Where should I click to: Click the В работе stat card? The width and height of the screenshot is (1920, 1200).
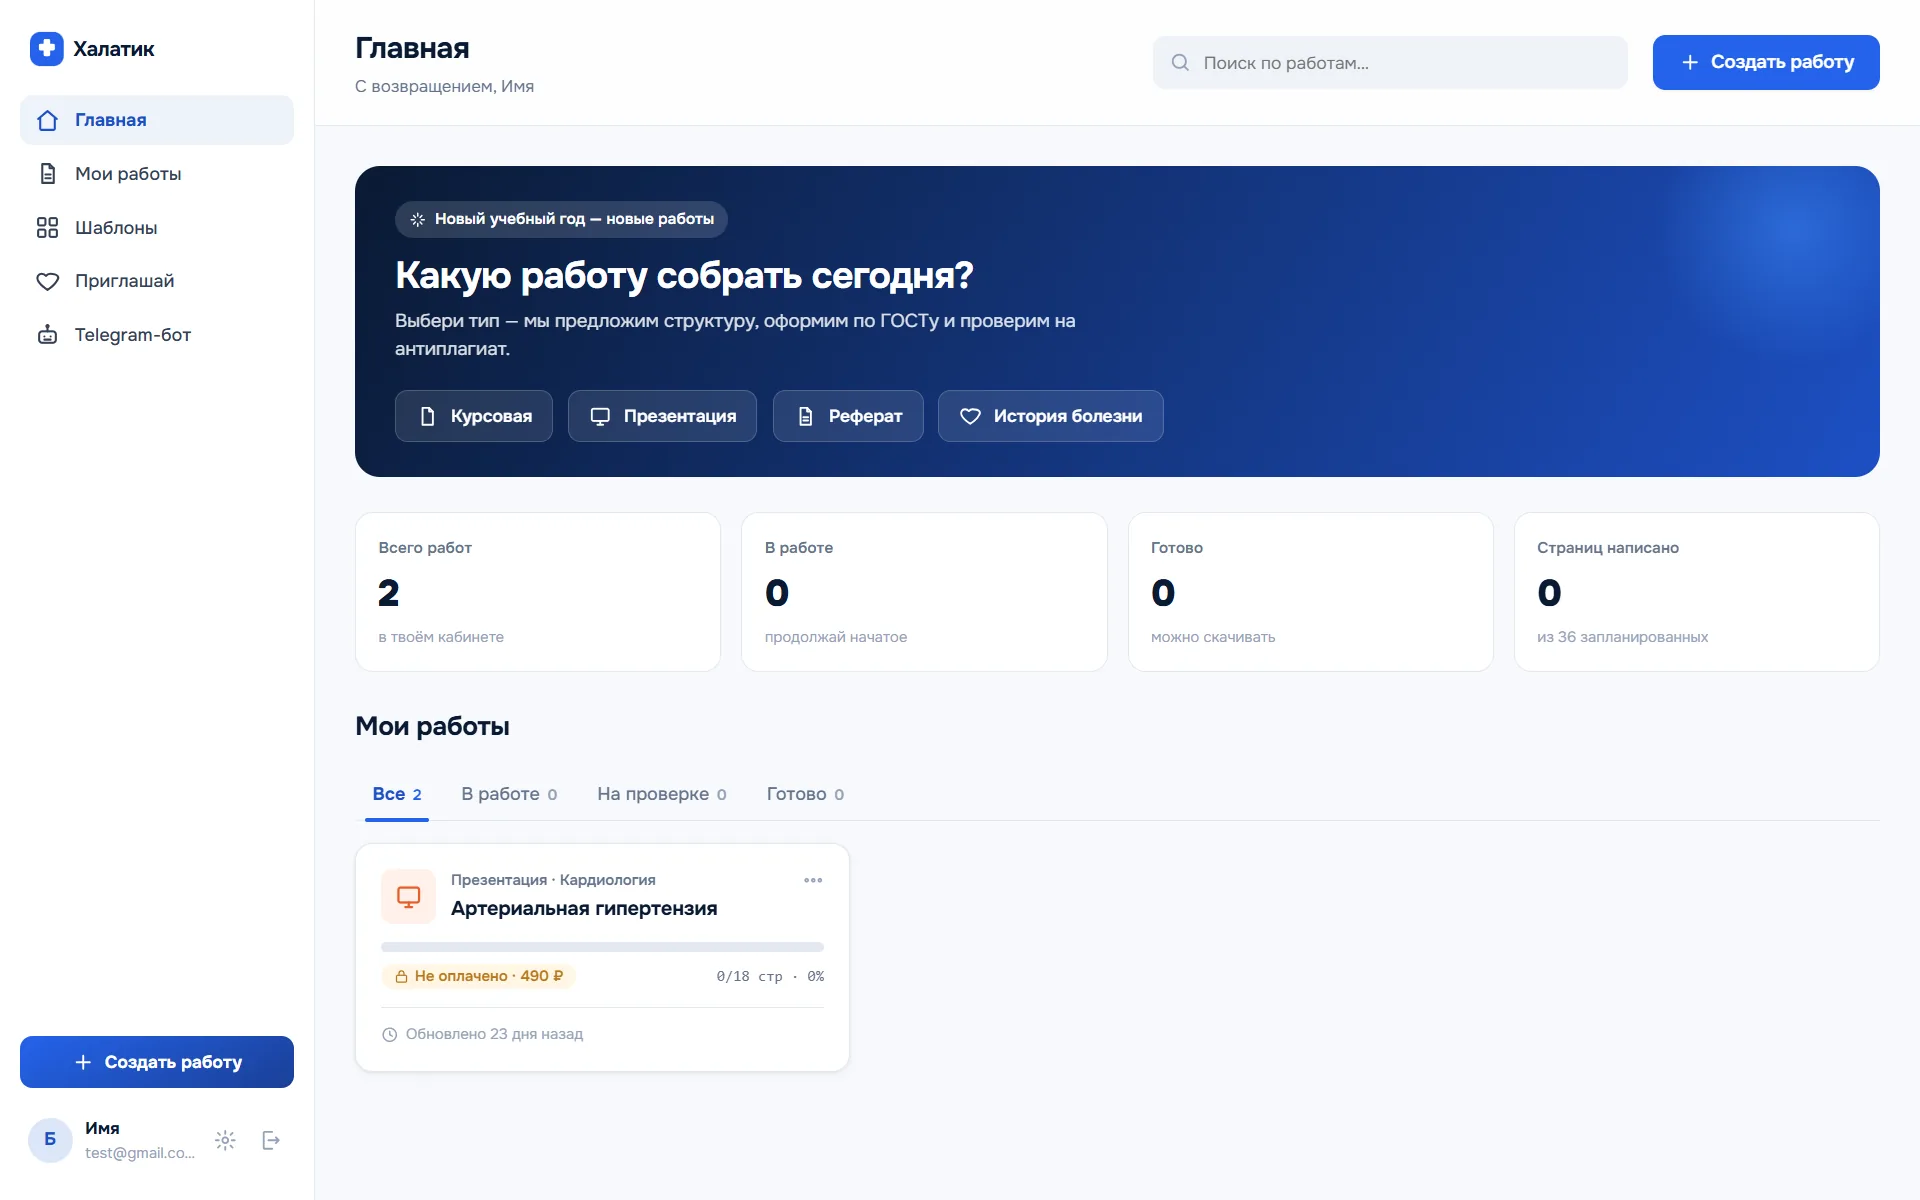[924, 592]
